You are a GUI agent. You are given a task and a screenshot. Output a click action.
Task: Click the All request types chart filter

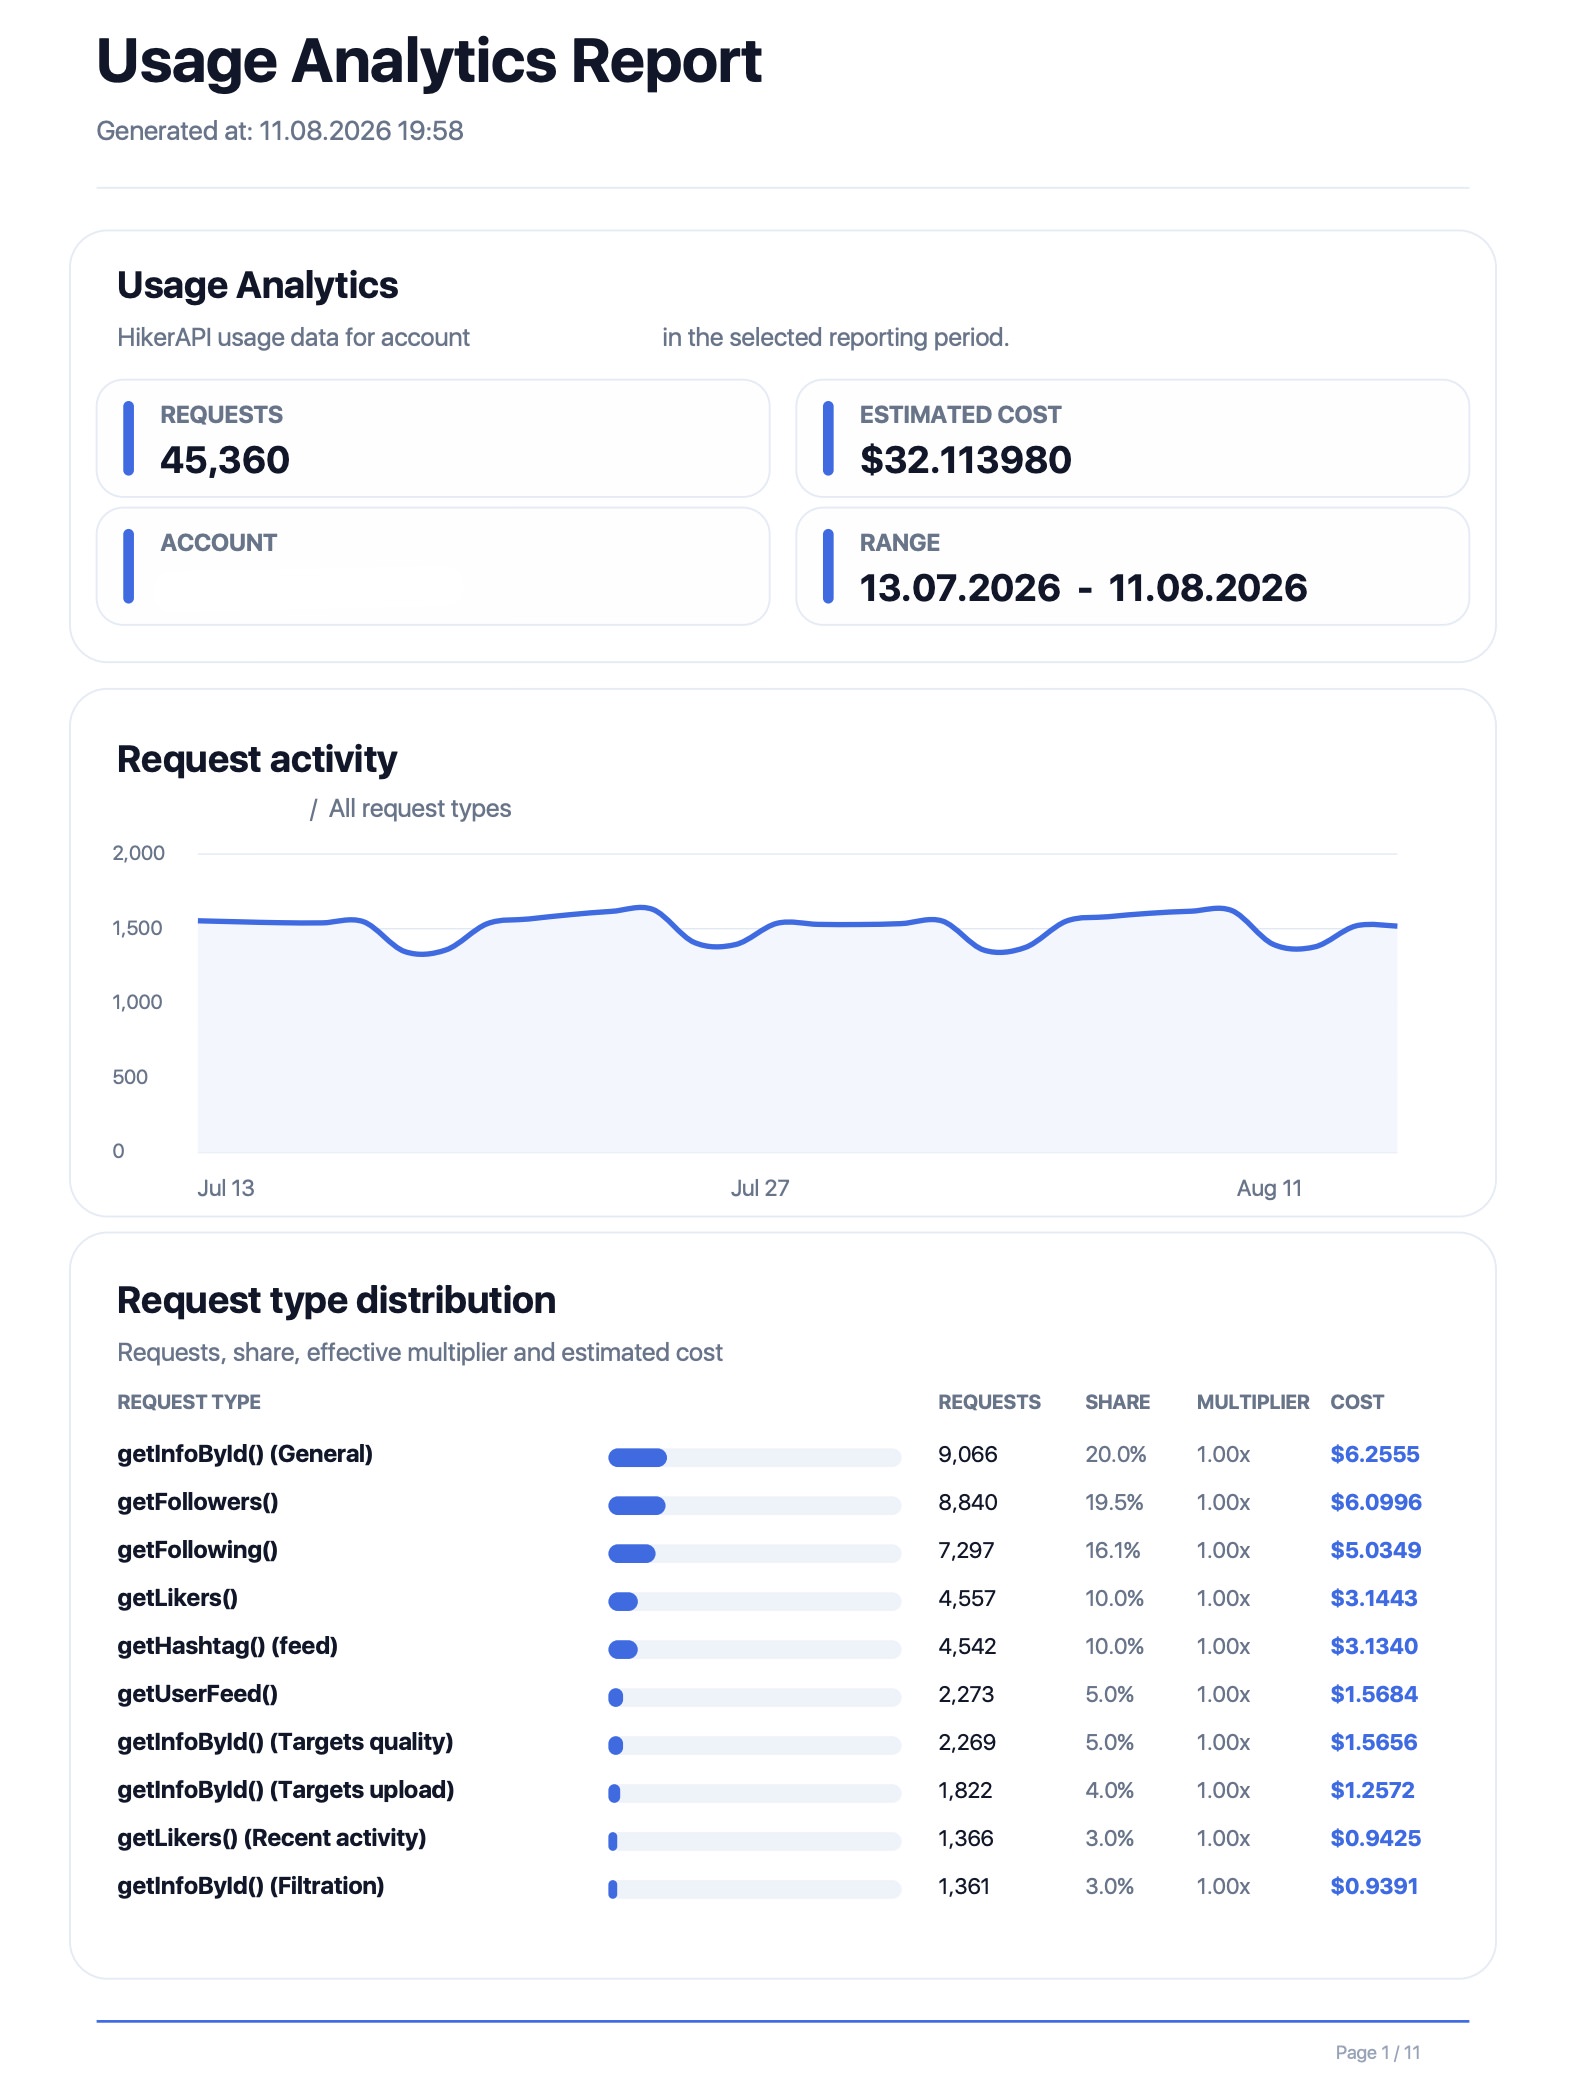tap(420, 808)
